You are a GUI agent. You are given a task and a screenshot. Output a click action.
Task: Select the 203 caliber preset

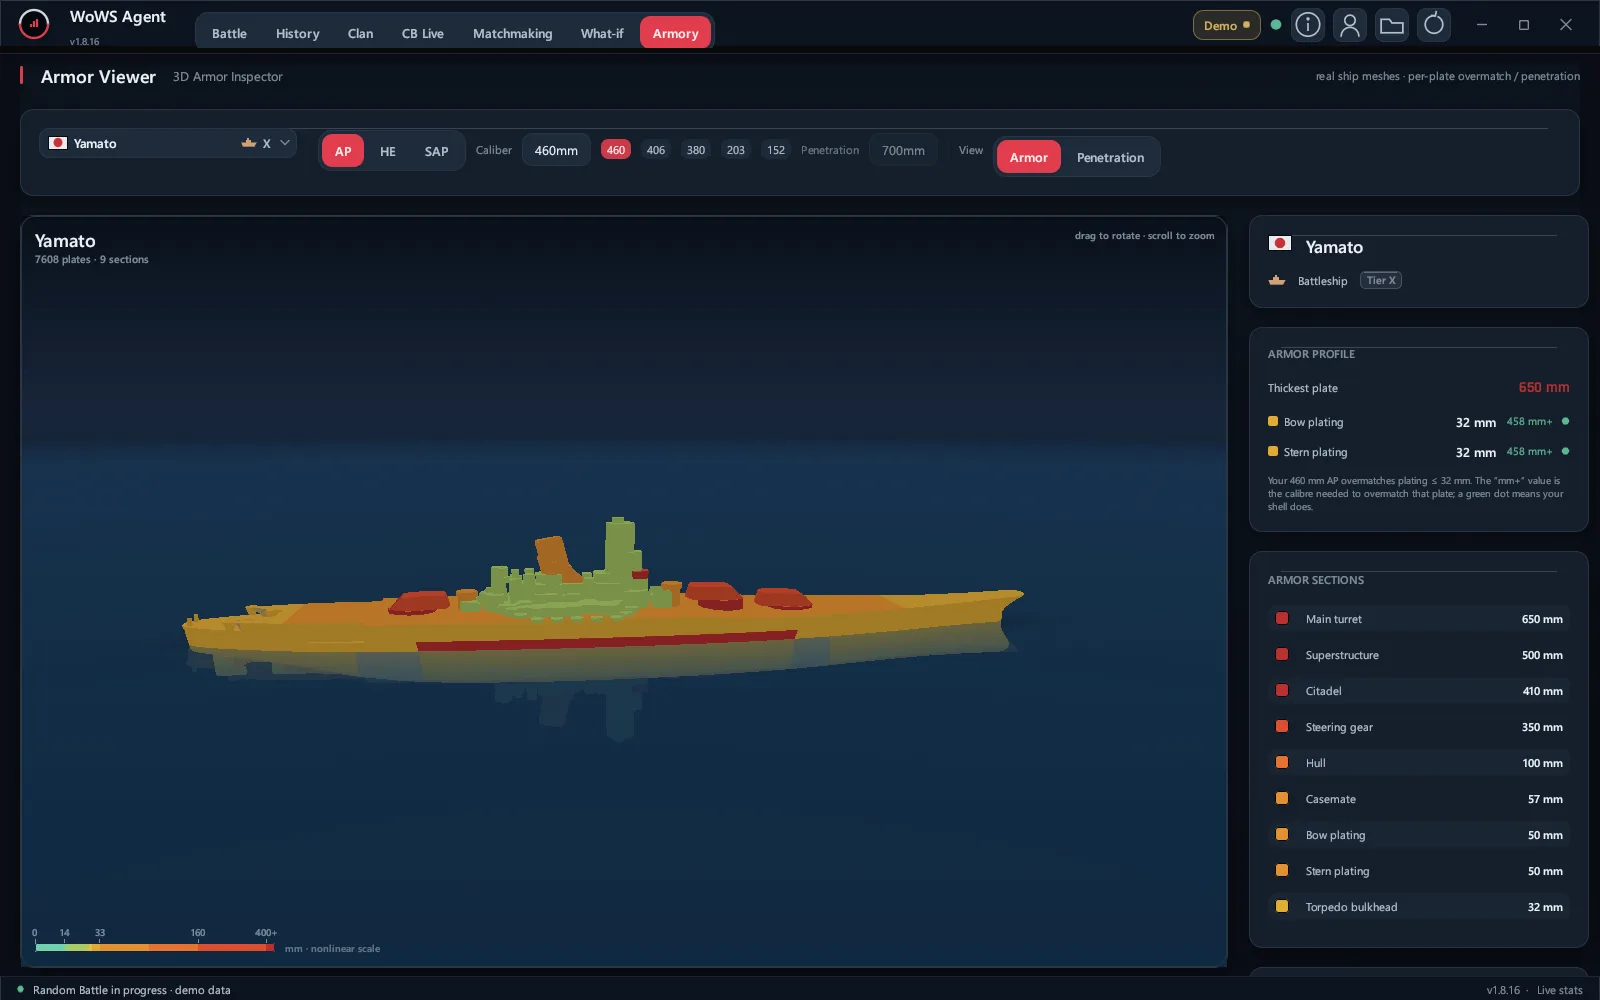point(736,150)
